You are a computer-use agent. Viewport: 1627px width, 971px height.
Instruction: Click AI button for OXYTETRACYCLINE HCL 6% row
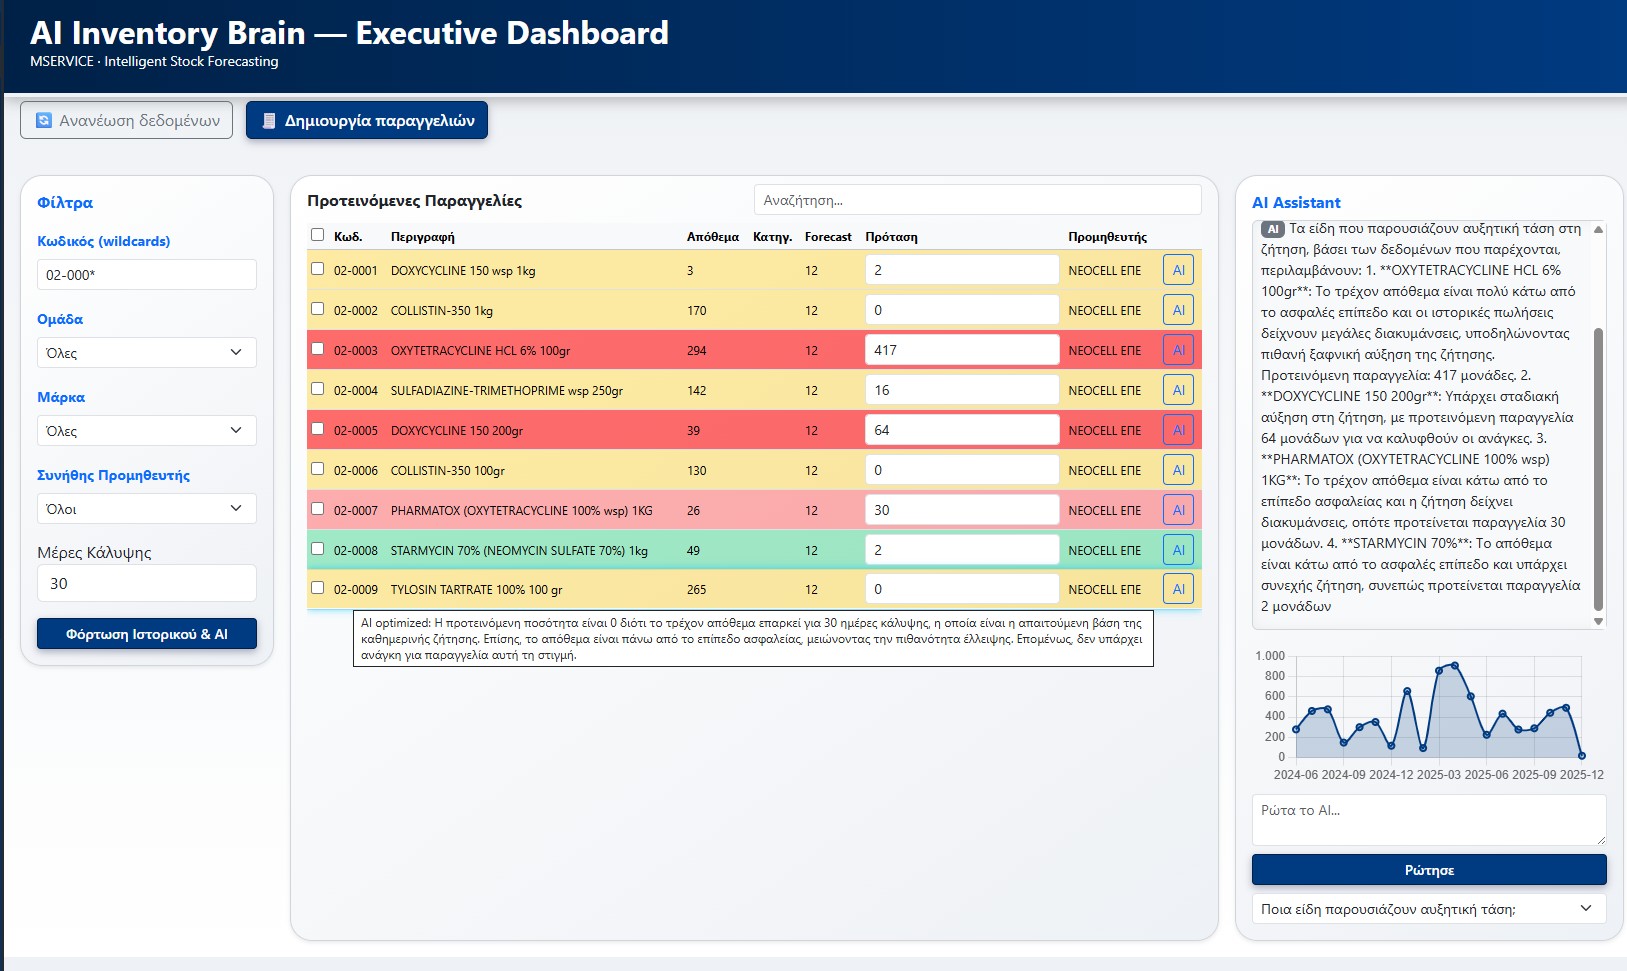click(x=1178, y=350)
